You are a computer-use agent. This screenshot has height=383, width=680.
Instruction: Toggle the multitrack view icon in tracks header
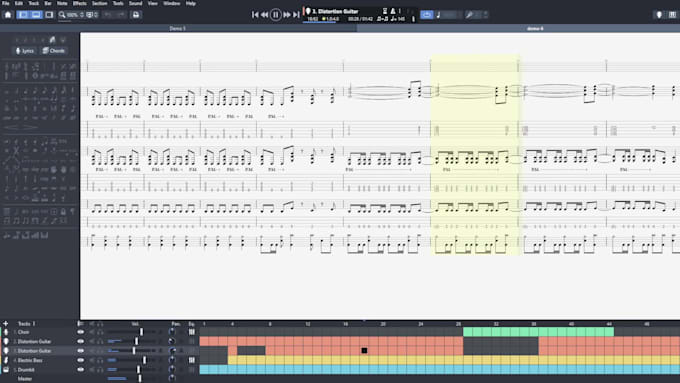click(x=80, y=324)
